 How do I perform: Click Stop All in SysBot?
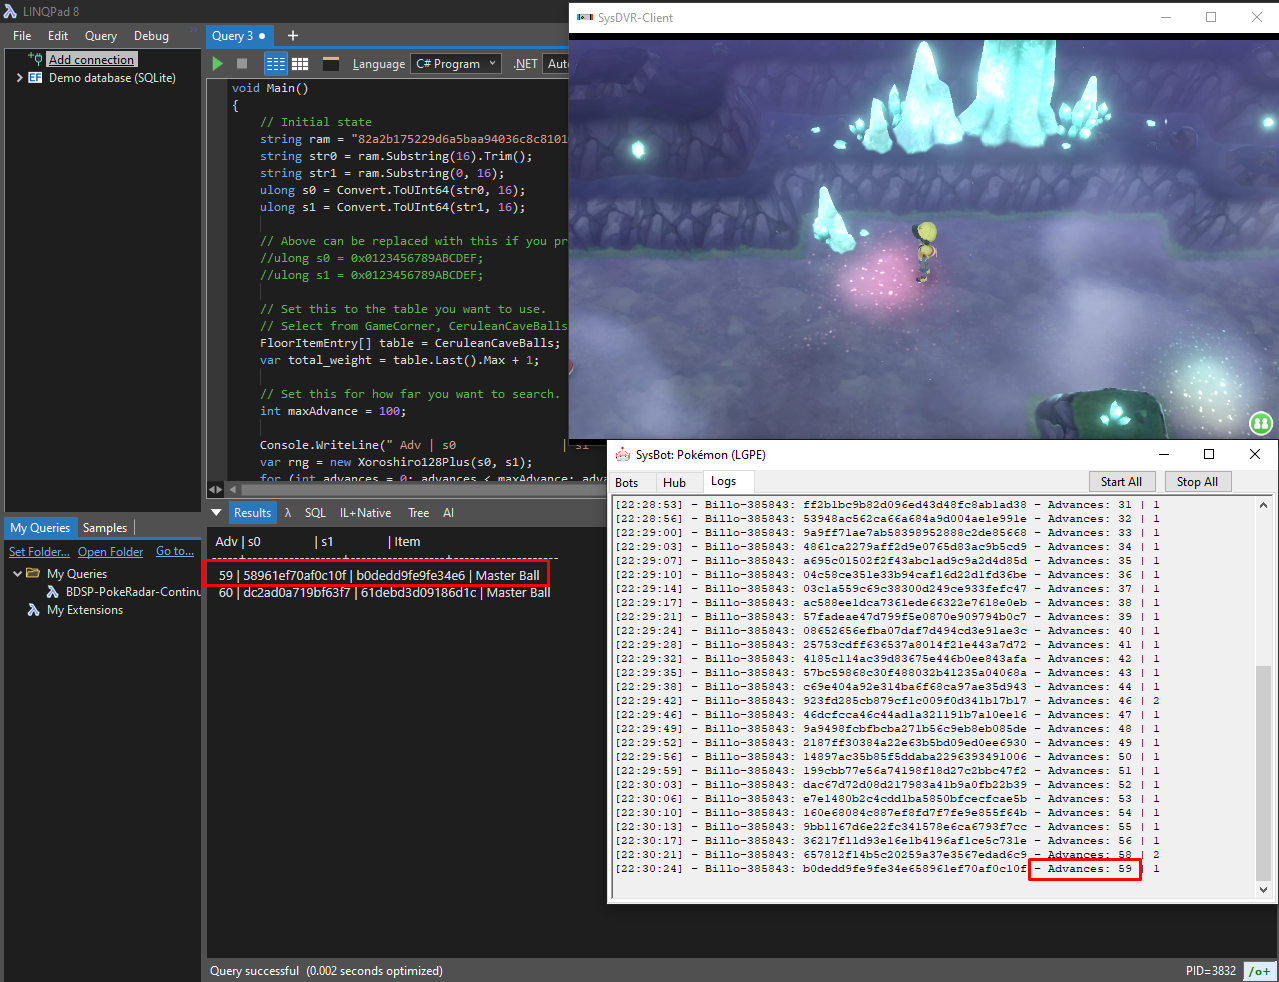1197,481
